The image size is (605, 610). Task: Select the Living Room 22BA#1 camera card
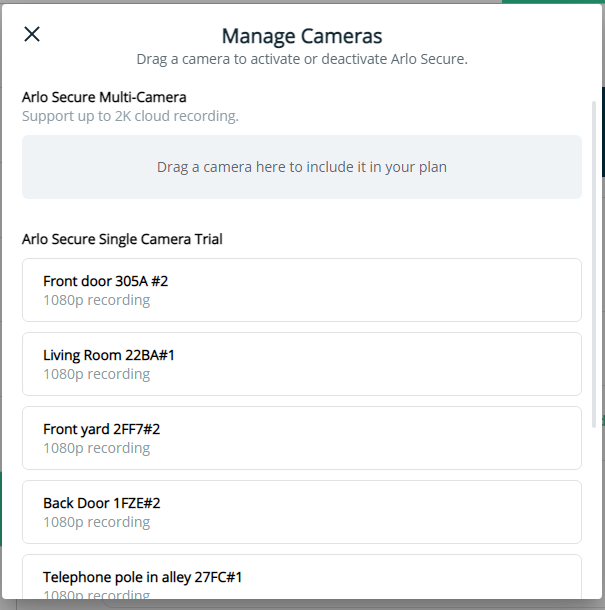coord(302,364)
